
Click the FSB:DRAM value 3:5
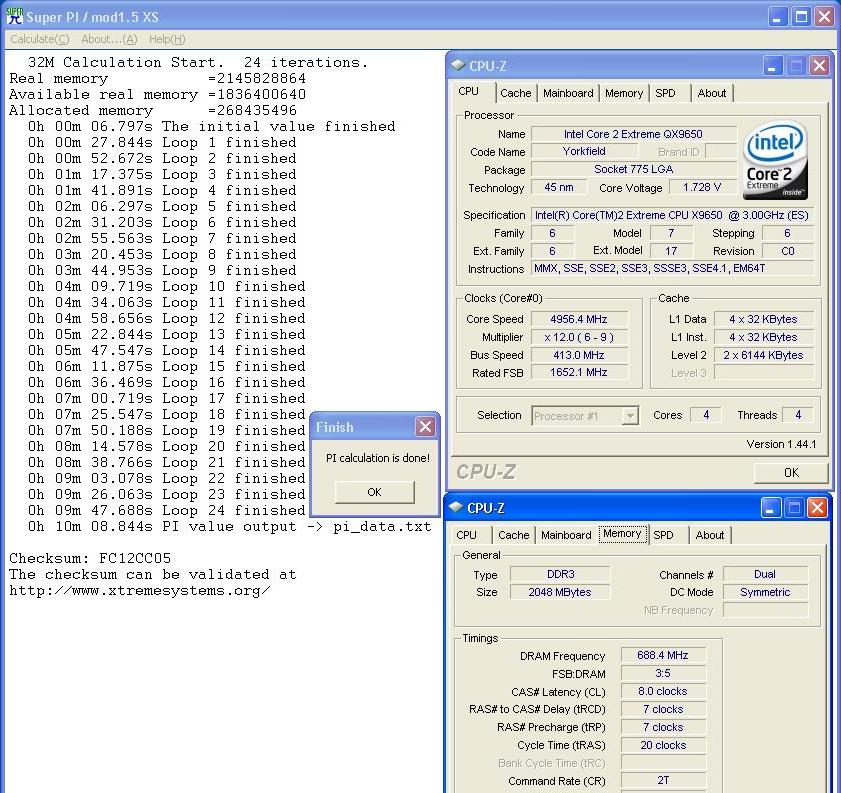[663, 673]
